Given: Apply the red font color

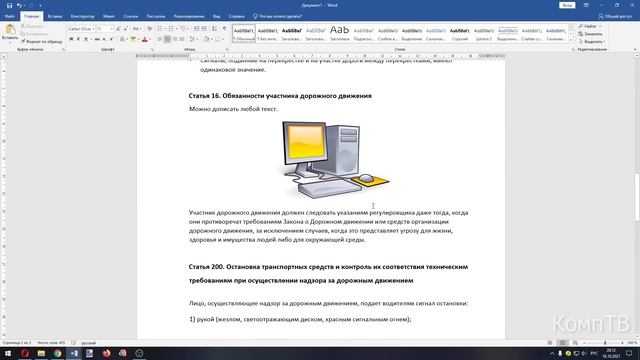Looking at the screenshot, I should (144, 39).
